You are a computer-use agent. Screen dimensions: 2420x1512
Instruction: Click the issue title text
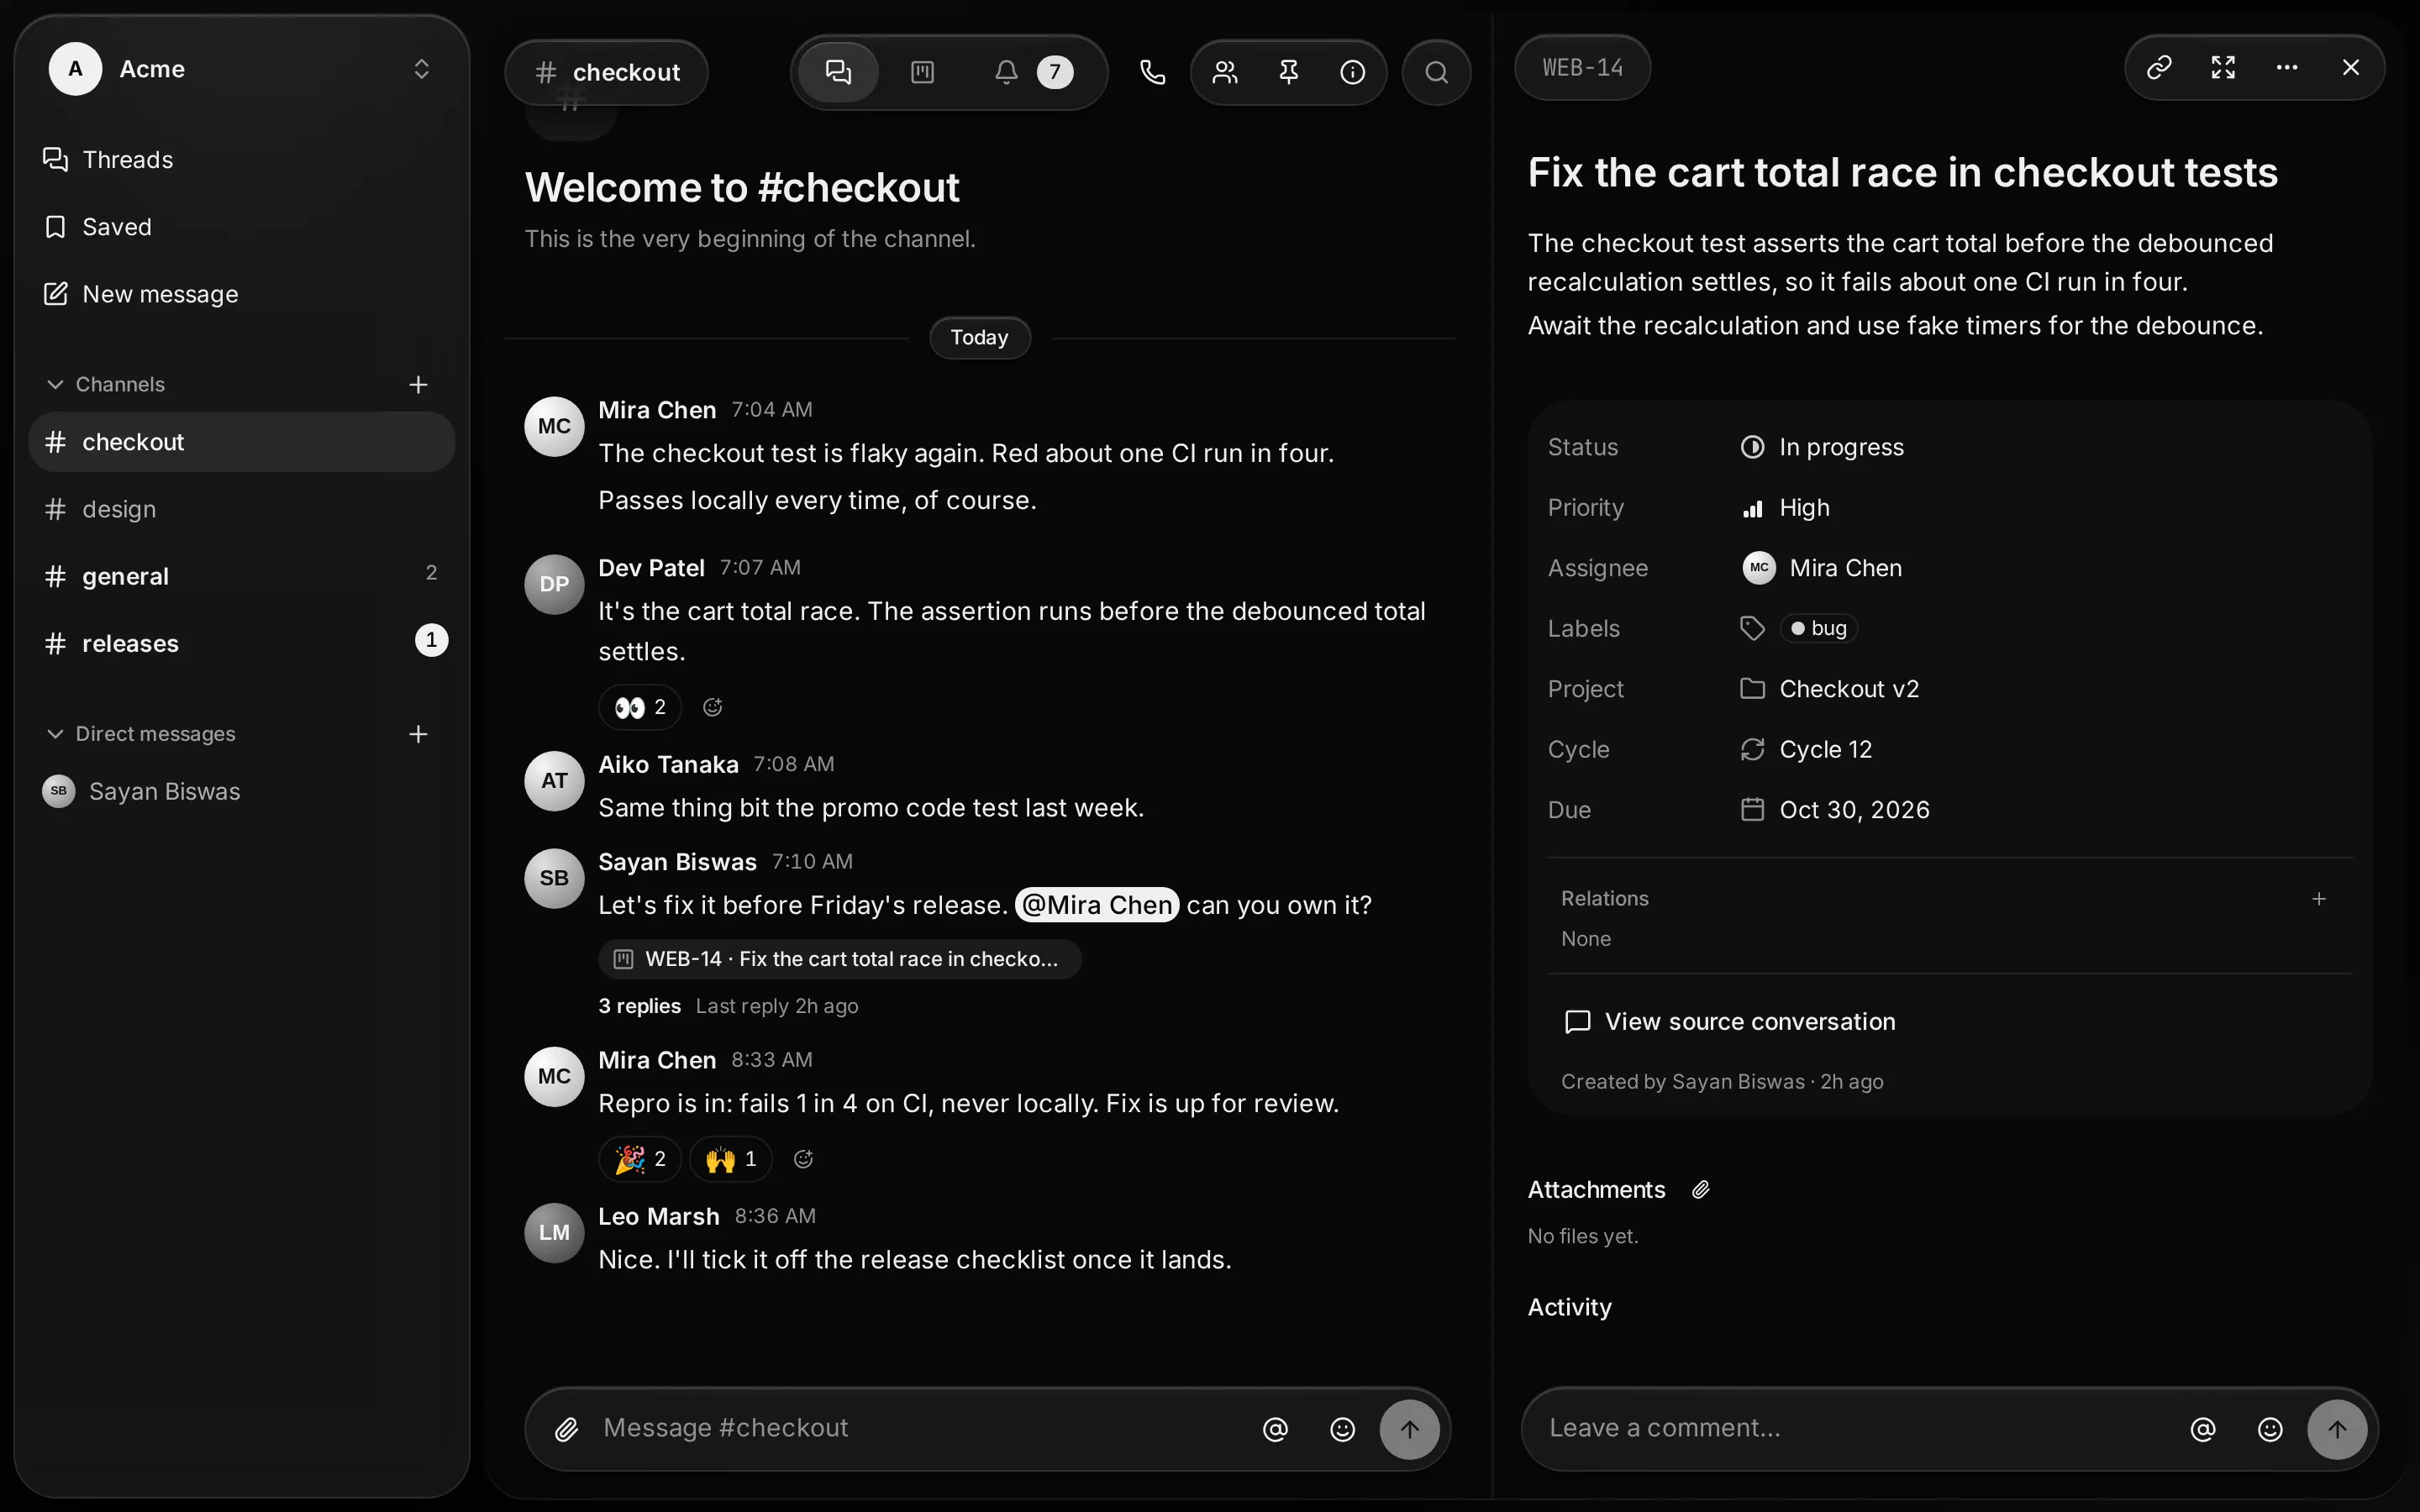tap(1902, 173)
